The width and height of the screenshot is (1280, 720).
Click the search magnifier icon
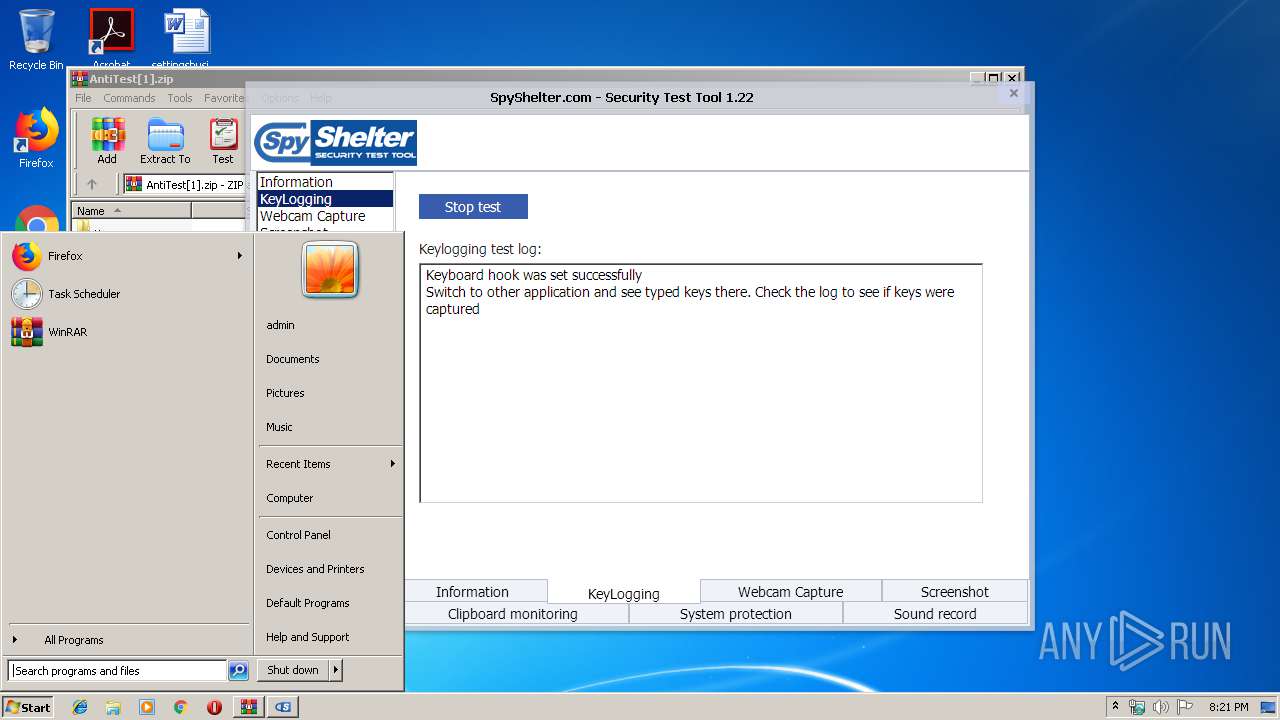tap(238, 671)
